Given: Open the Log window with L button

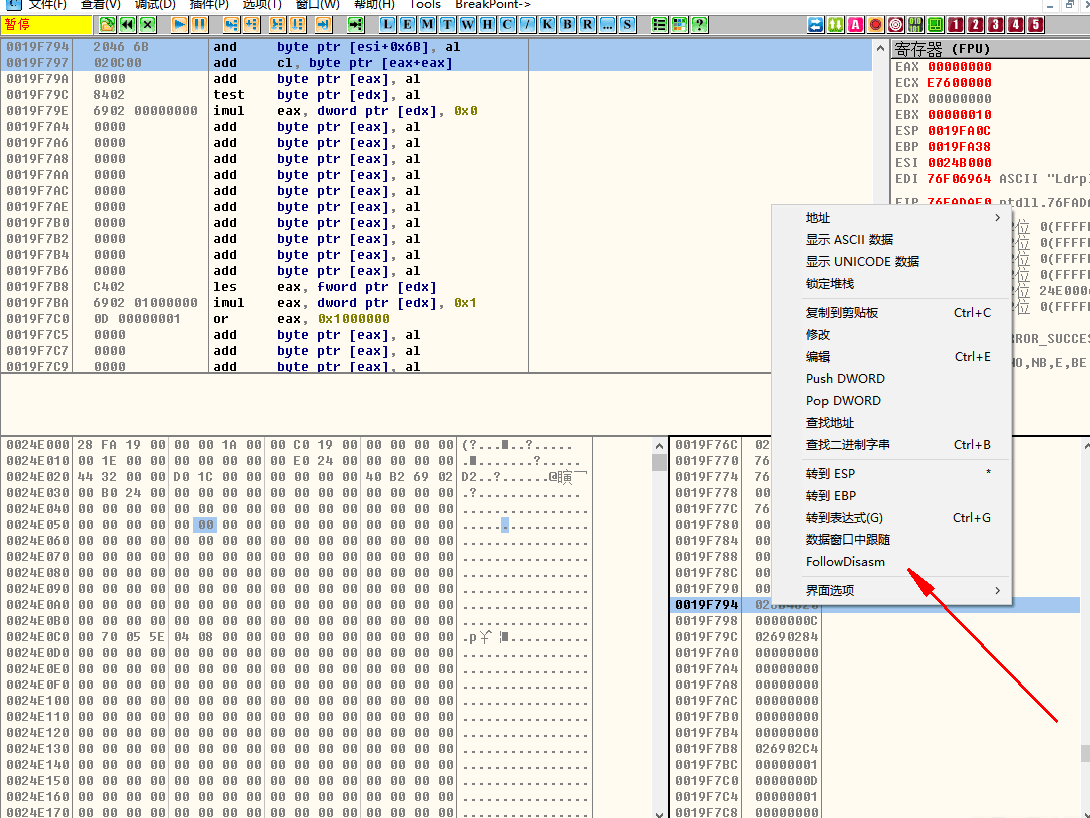Looking at the screenshot, I should click(387, 25).
